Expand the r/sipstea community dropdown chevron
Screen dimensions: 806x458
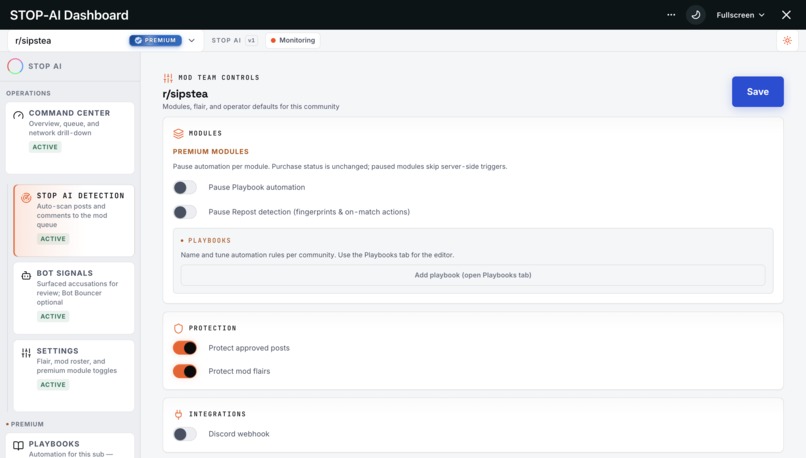pos(191,41)
